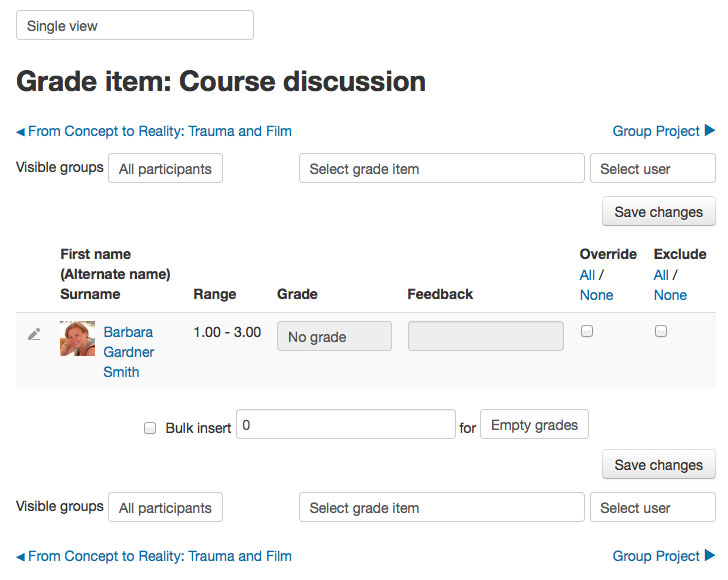Click the top left back arrow icon

click(20, 132)
